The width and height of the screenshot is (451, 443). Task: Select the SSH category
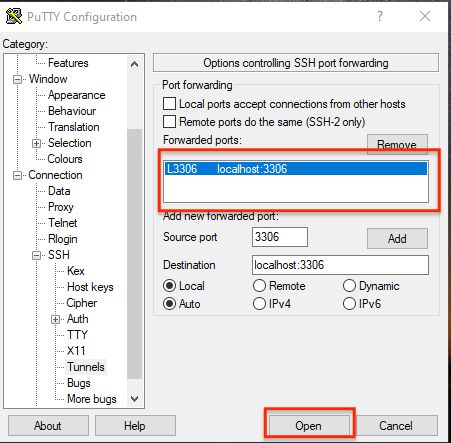point(59,255)
